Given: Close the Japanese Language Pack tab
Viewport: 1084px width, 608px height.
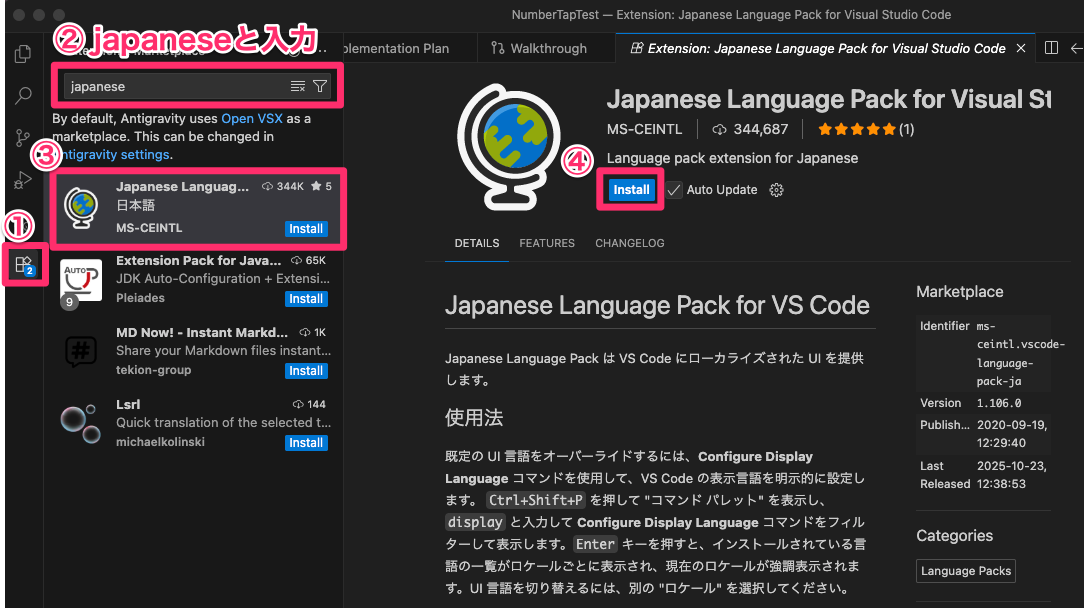Looking at the screenshot, I should click(x=1021, y=48).
